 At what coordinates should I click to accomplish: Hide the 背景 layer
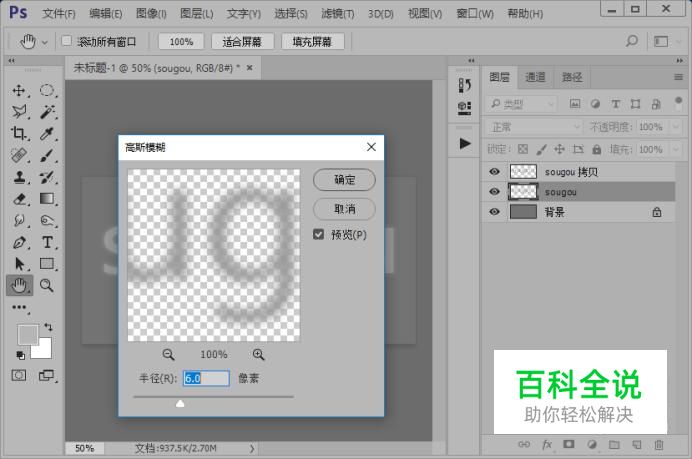pyautogui.click(x=495, y=212)
